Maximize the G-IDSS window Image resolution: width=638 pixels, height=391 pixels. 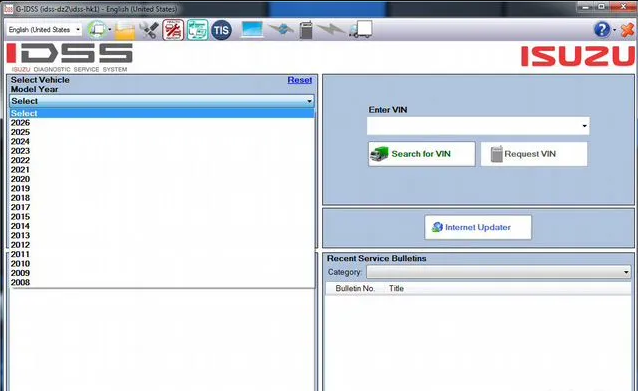tap(601, 7)
